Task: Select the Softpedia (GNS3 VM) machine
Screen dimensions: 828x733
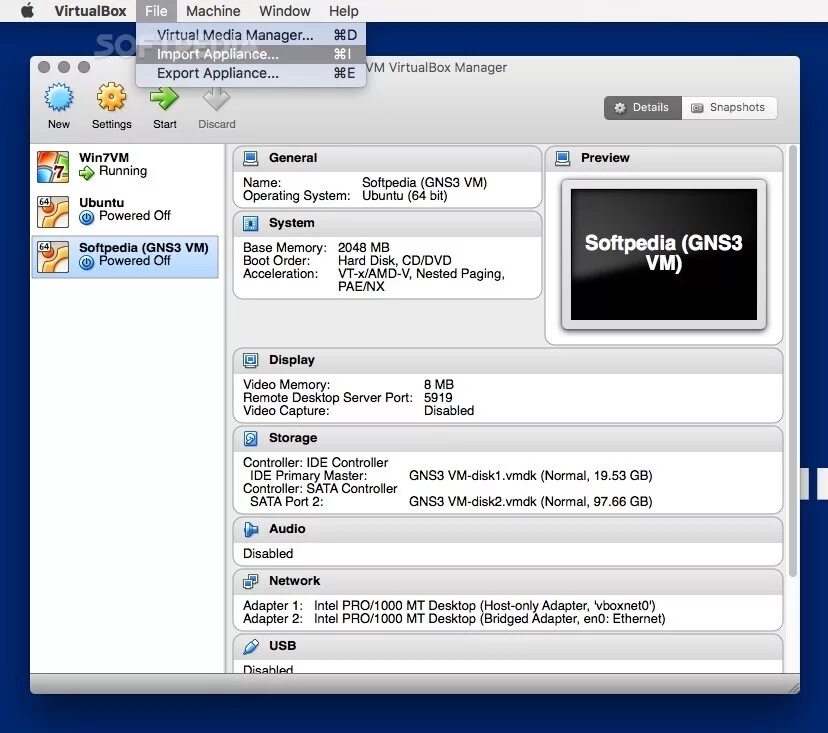Action: [x=125, y=257]
